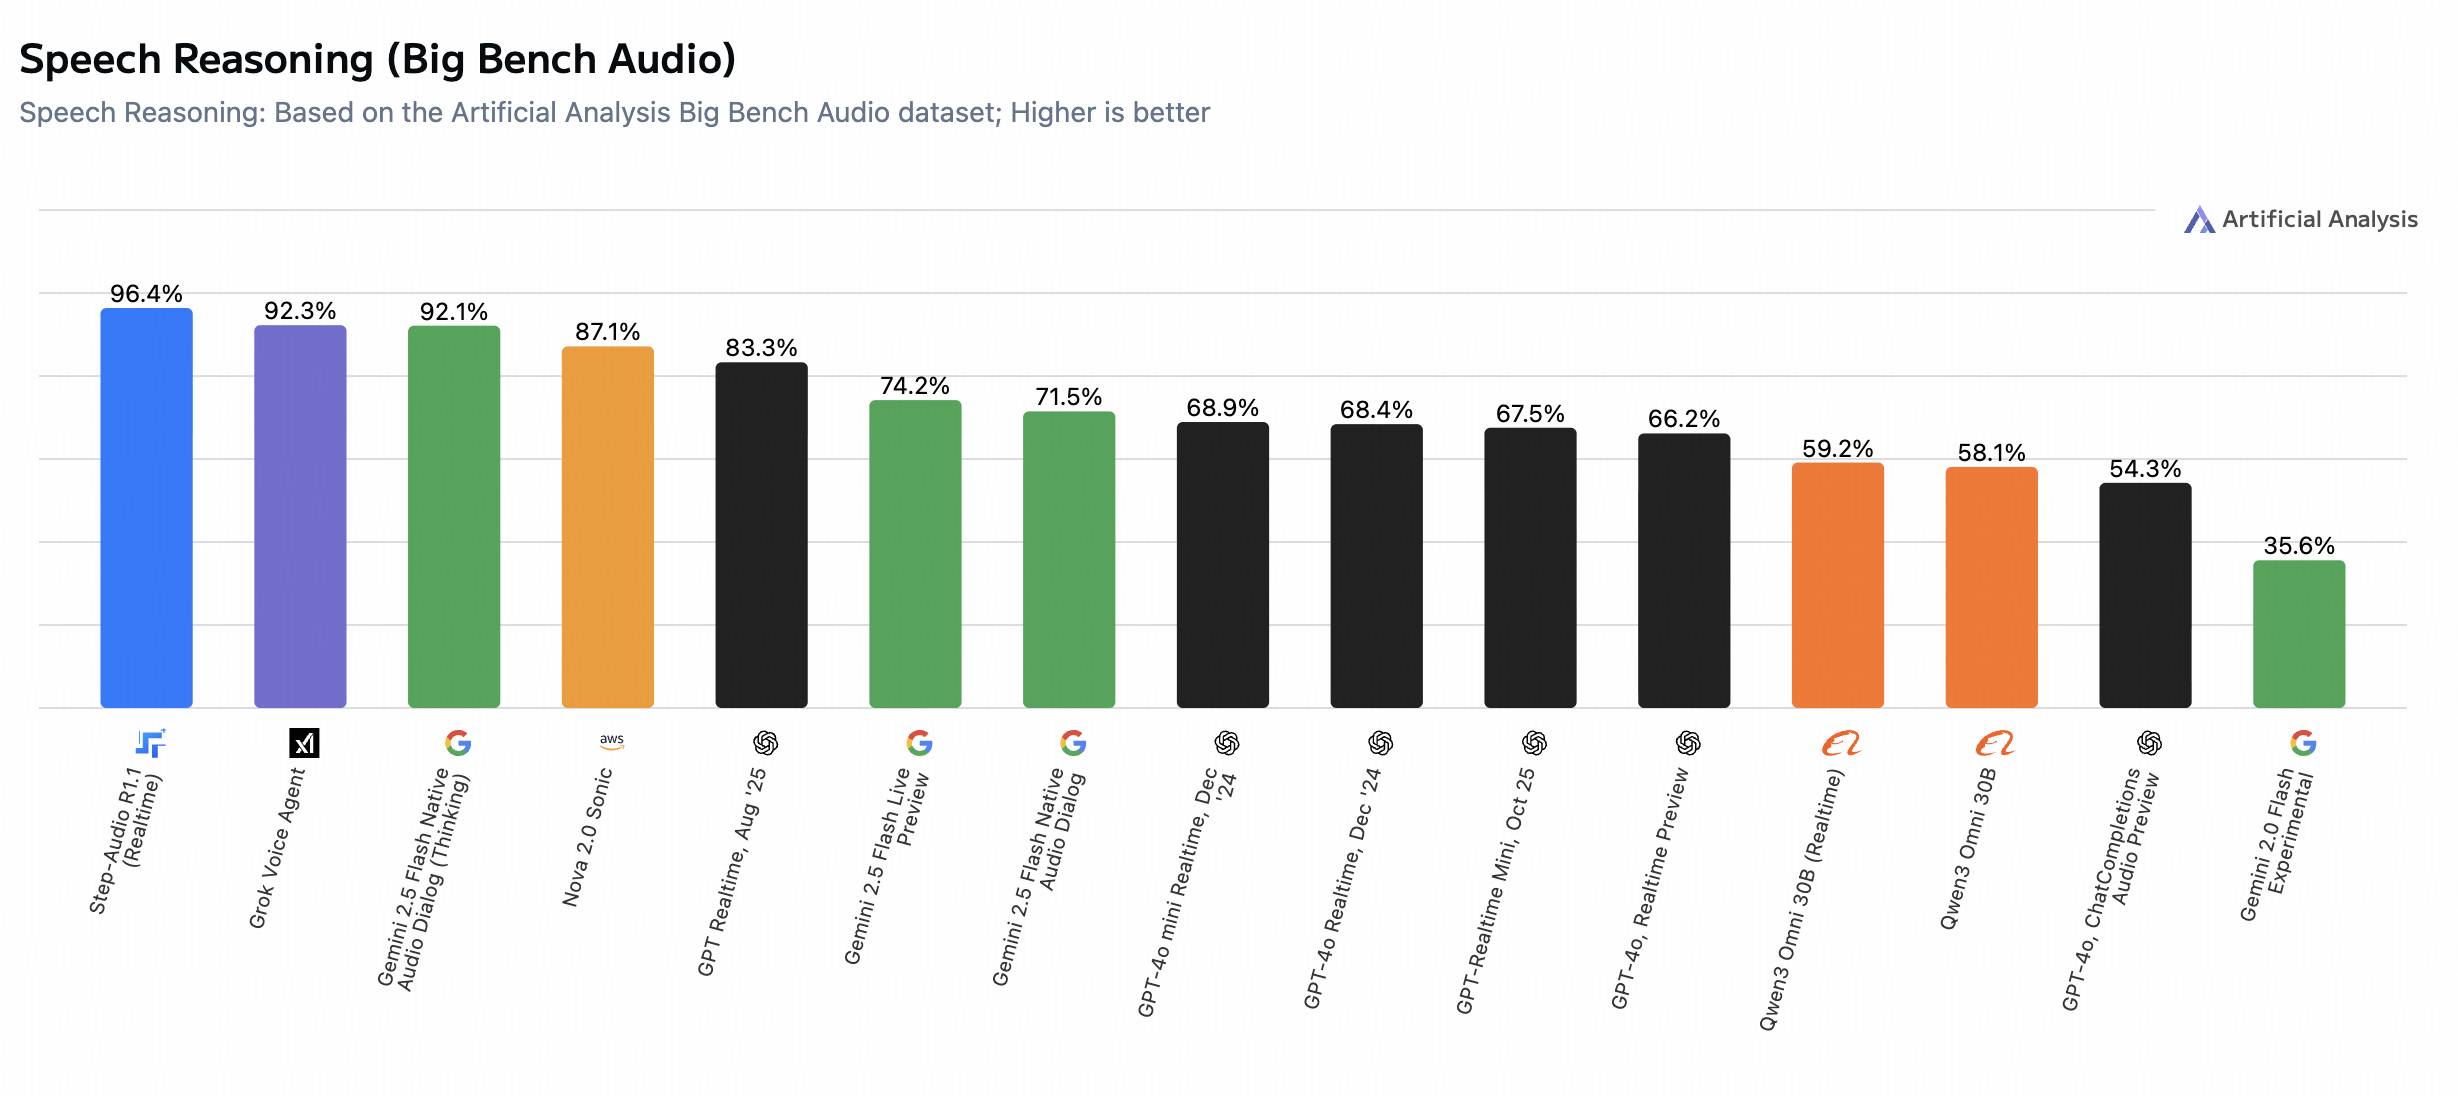Image resolution: width=2458 pixels, height=1096 pixels.
Task: Click the AWS logo for Nova 2.0 Sonic
Action: (611, 742)
